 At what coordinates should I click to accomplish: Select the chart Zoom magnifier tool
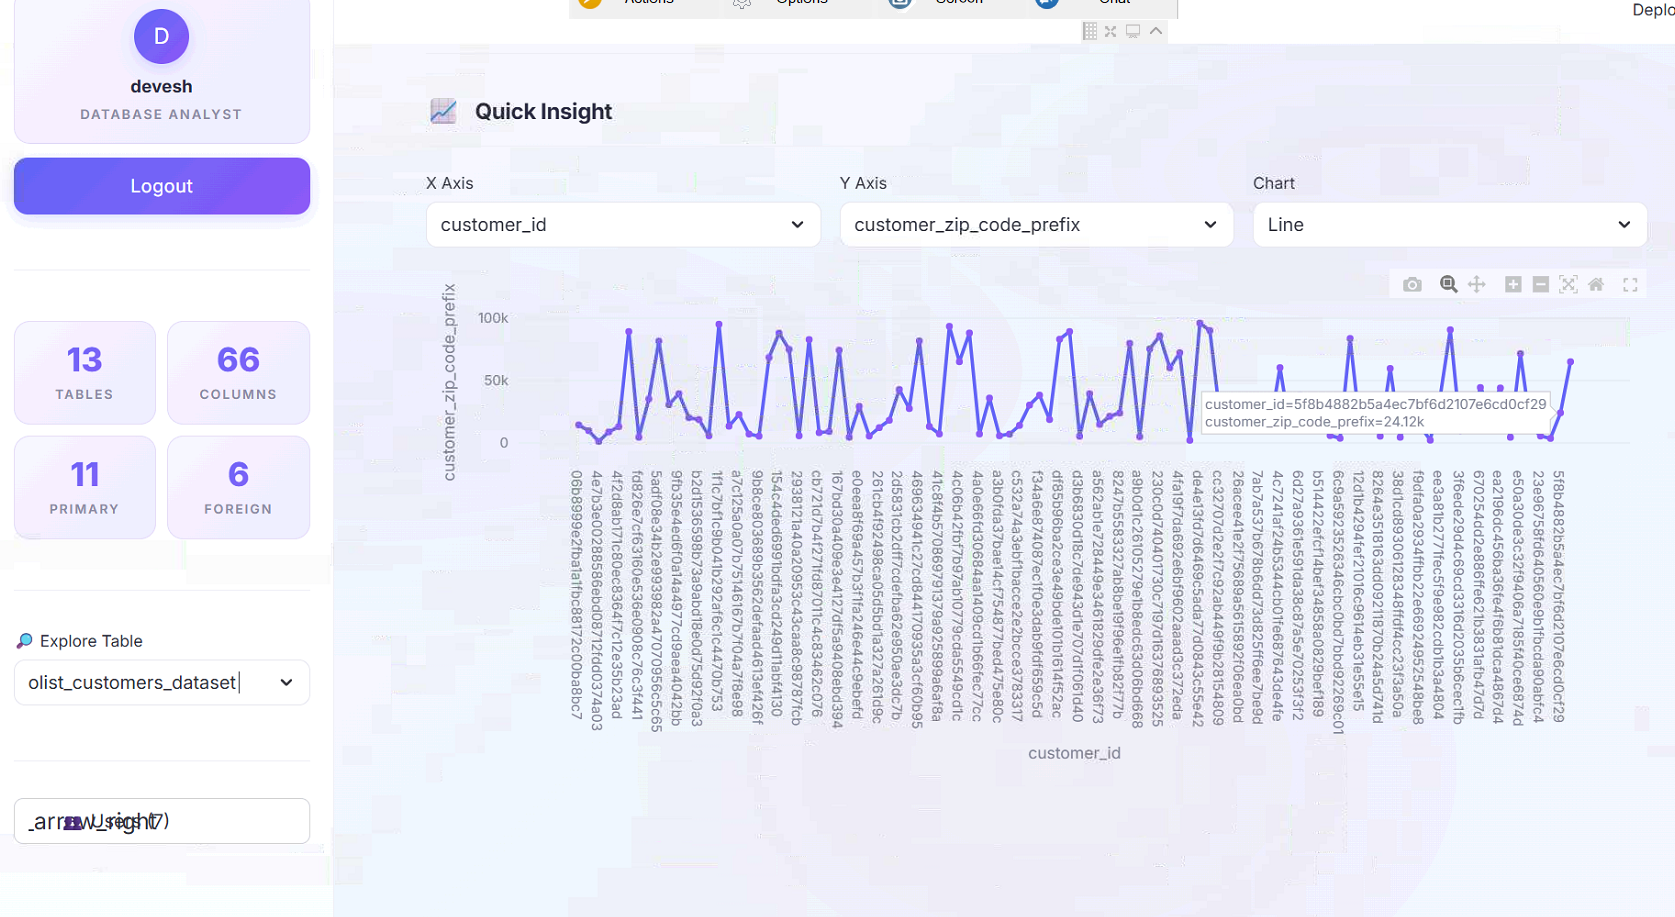coord(1448,285)
